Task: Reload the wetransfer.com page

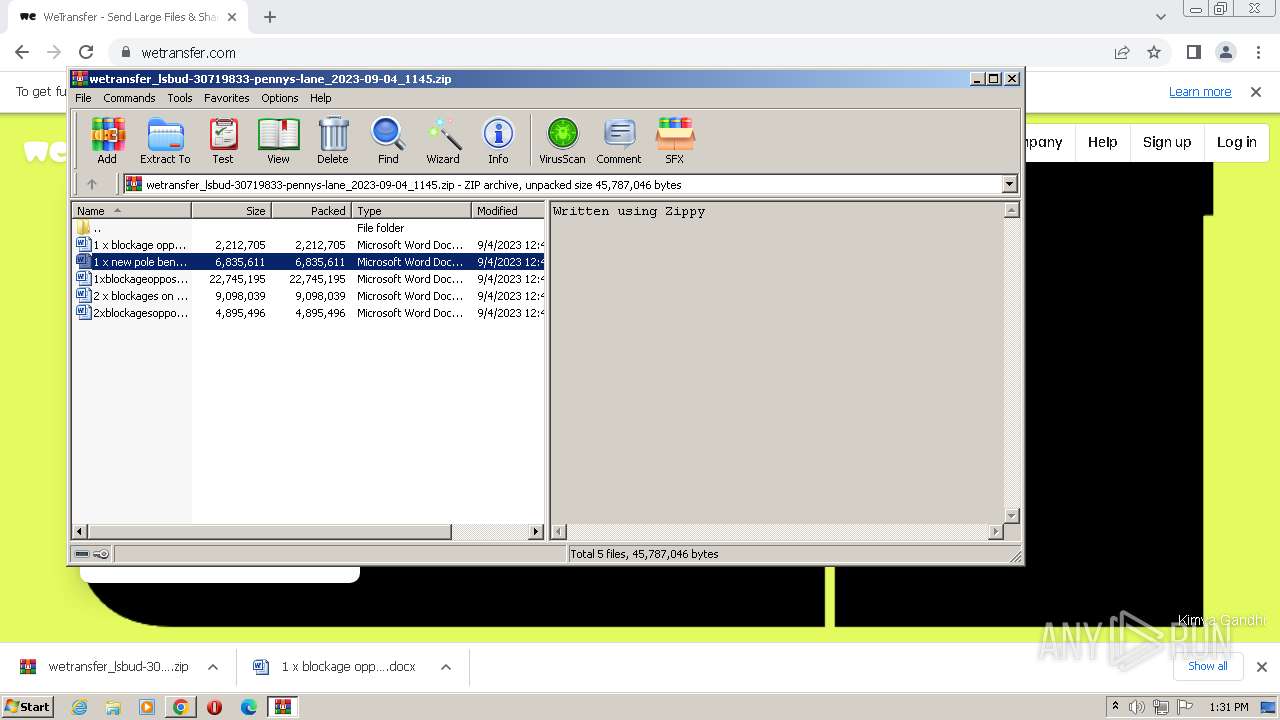Action: [86, 53]
